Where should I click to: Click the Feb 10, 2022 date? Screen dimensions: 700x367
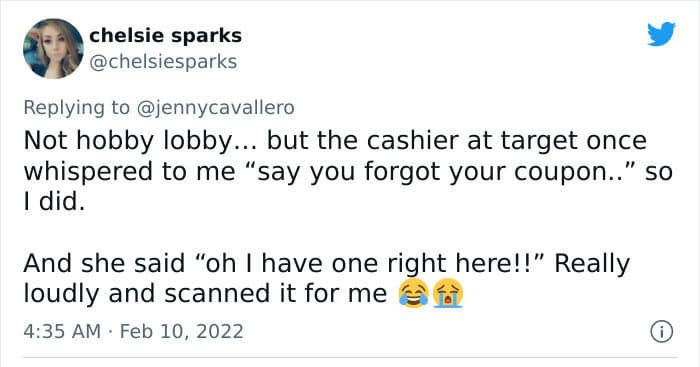[182, 332]
